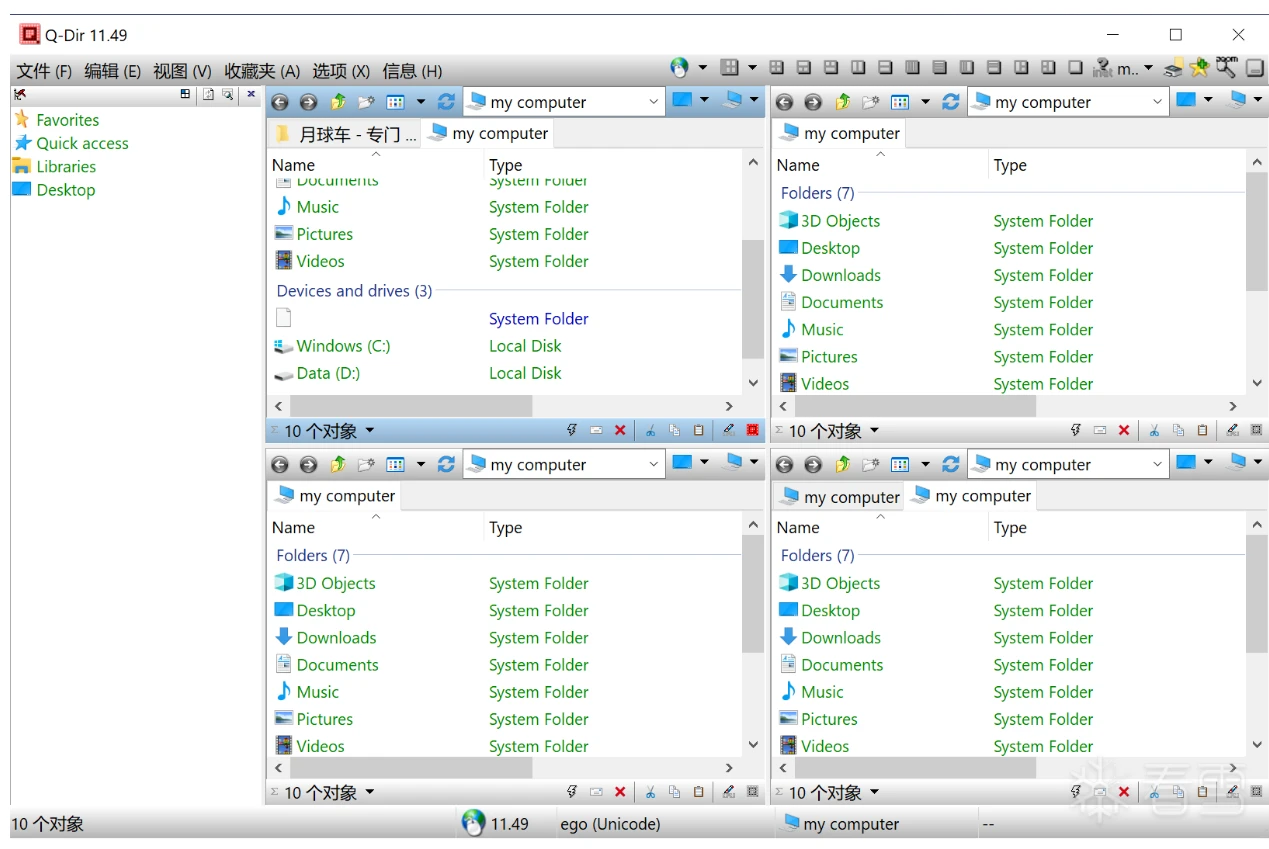Open the 选项 (X) menu
Viewport: 1269px width, 849px height.
(x=341, y=71)
